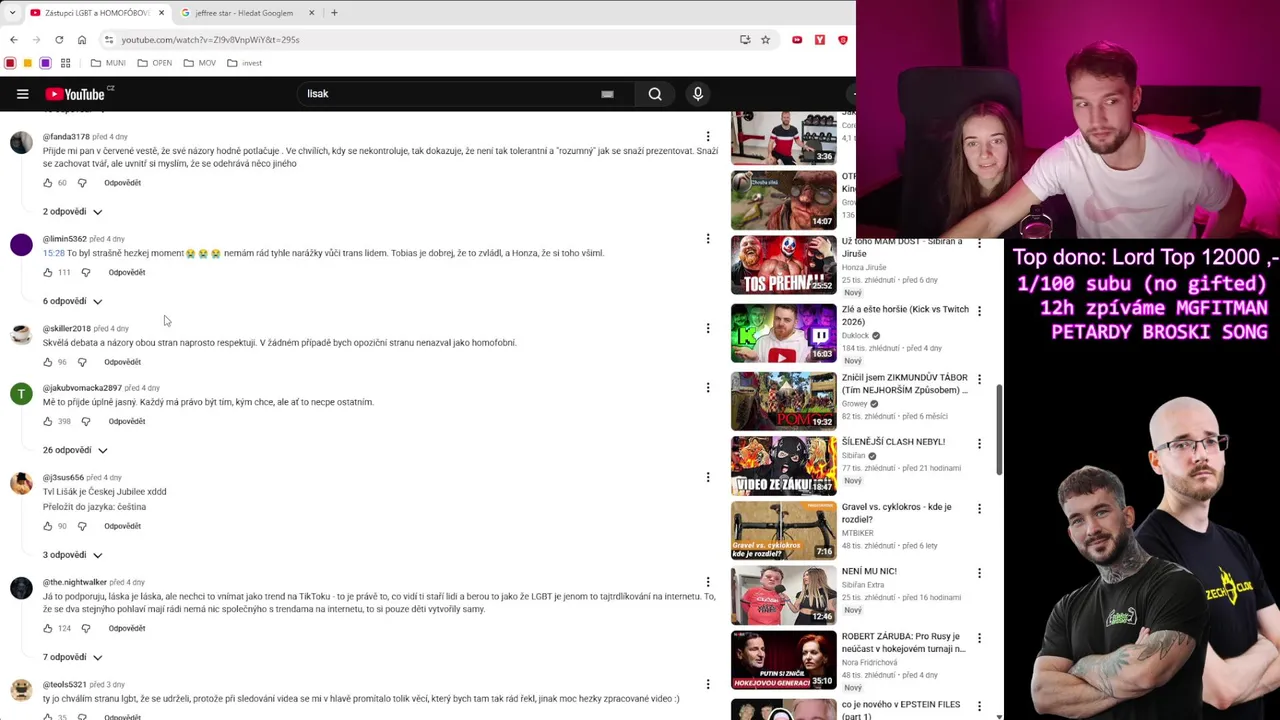Open the OPEN bookmarks folder
Image resolution: width=1280 pixels, height=720 pixels.
coord(154,63)
